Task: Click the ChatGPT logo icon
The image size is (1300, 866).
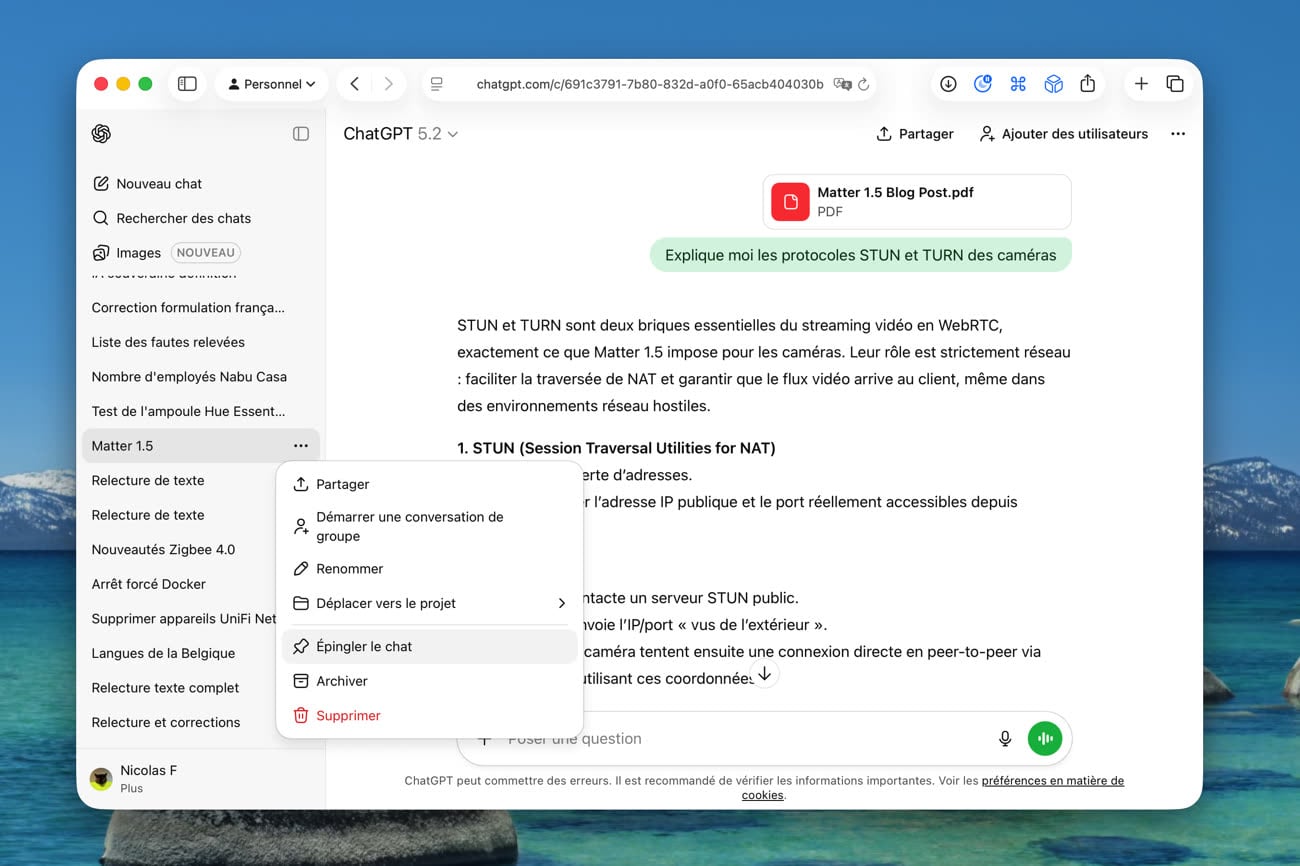Action: pos(101,134)
